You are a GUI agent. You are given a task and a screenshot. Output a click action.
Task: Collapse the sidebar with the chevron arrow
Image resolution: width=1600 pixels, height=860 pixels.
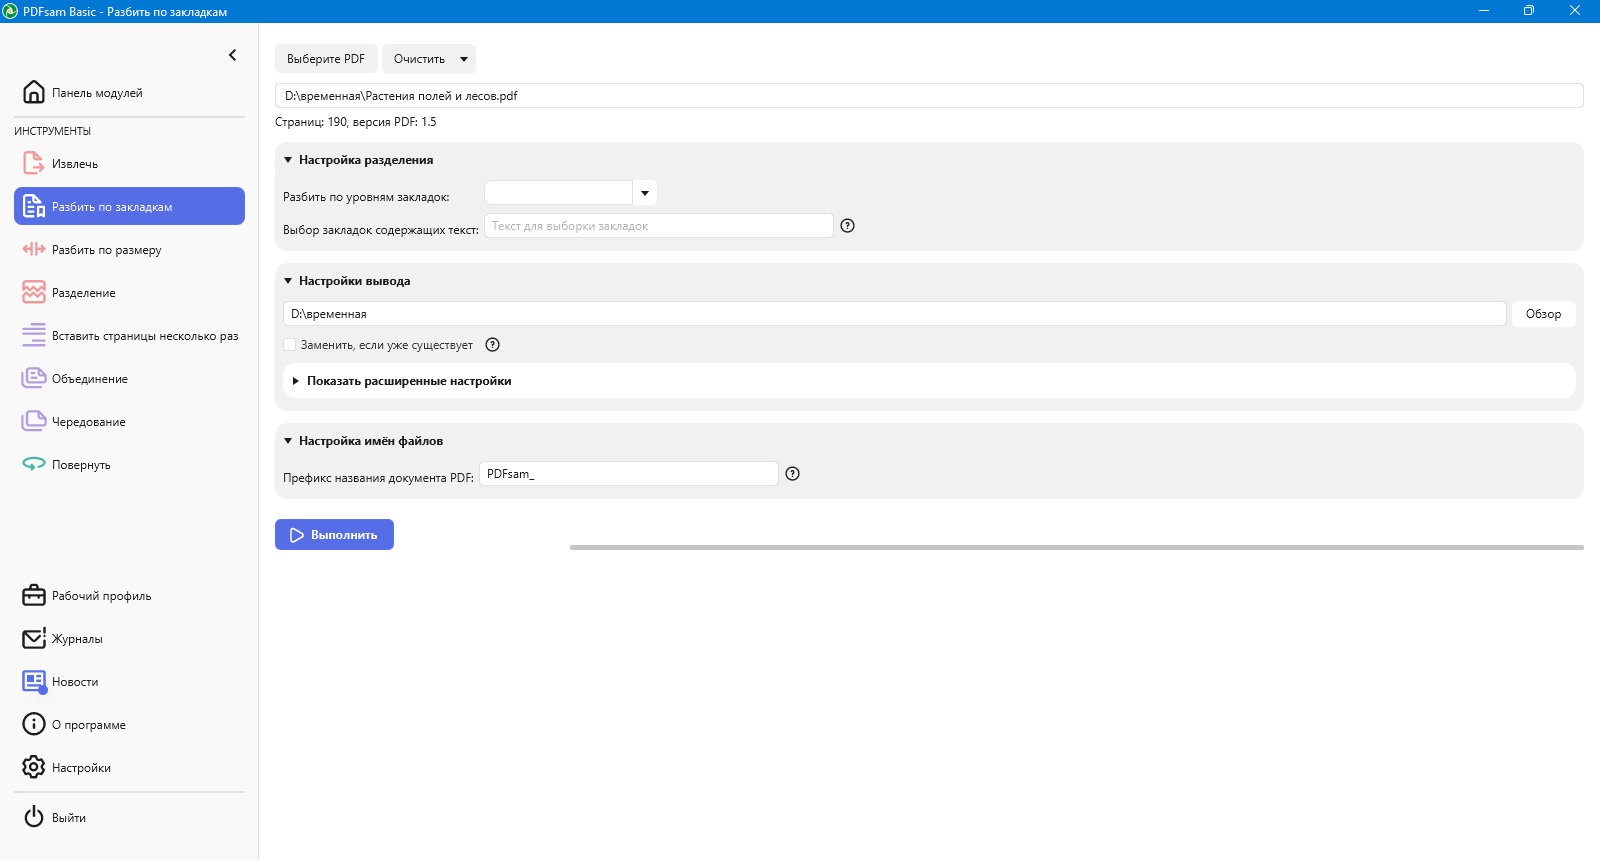coord(232,55)
